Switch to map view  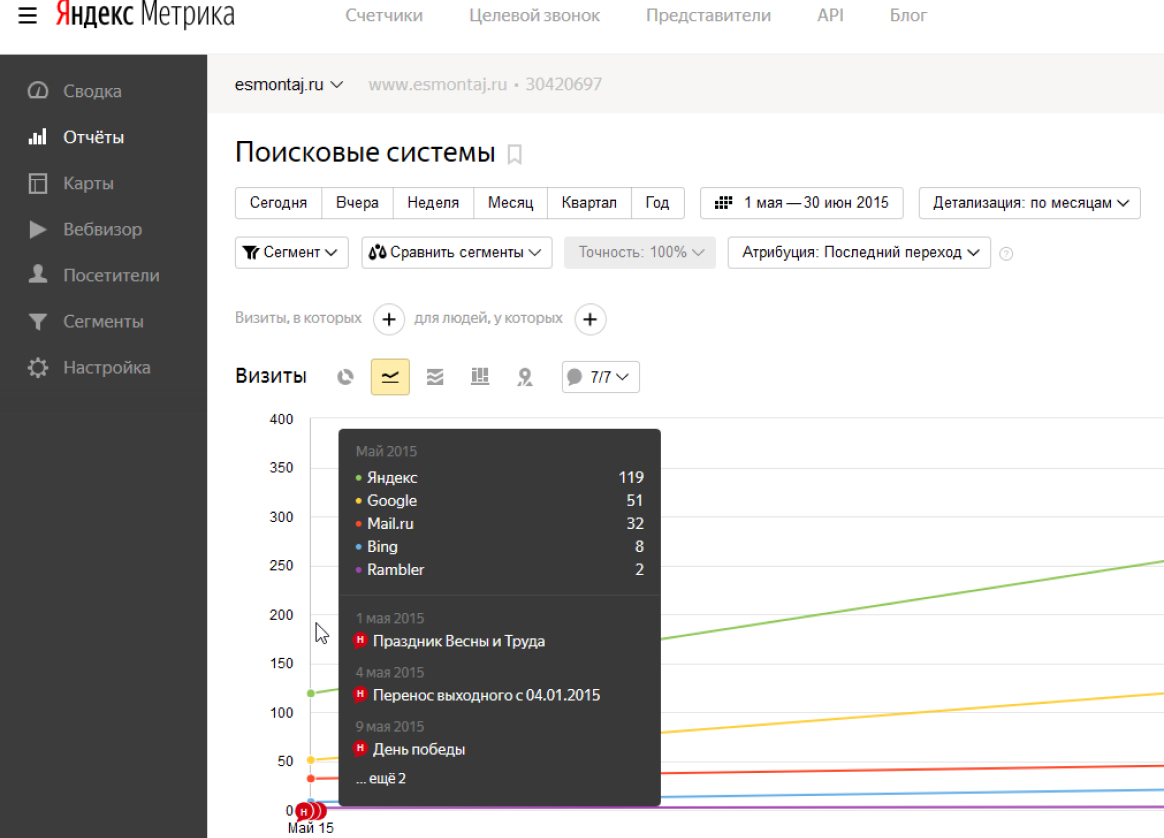coord(525,377)
